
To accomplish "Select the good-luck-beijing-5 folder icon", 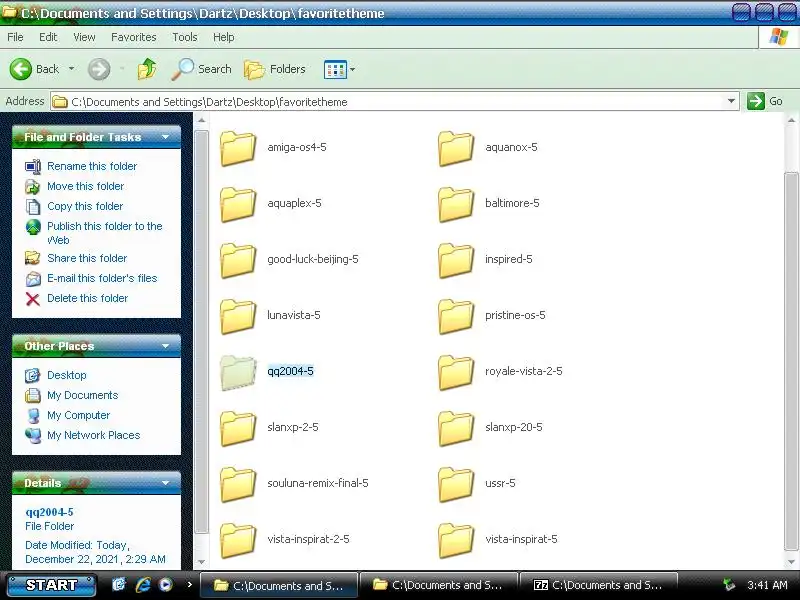I will coord(238,260).
